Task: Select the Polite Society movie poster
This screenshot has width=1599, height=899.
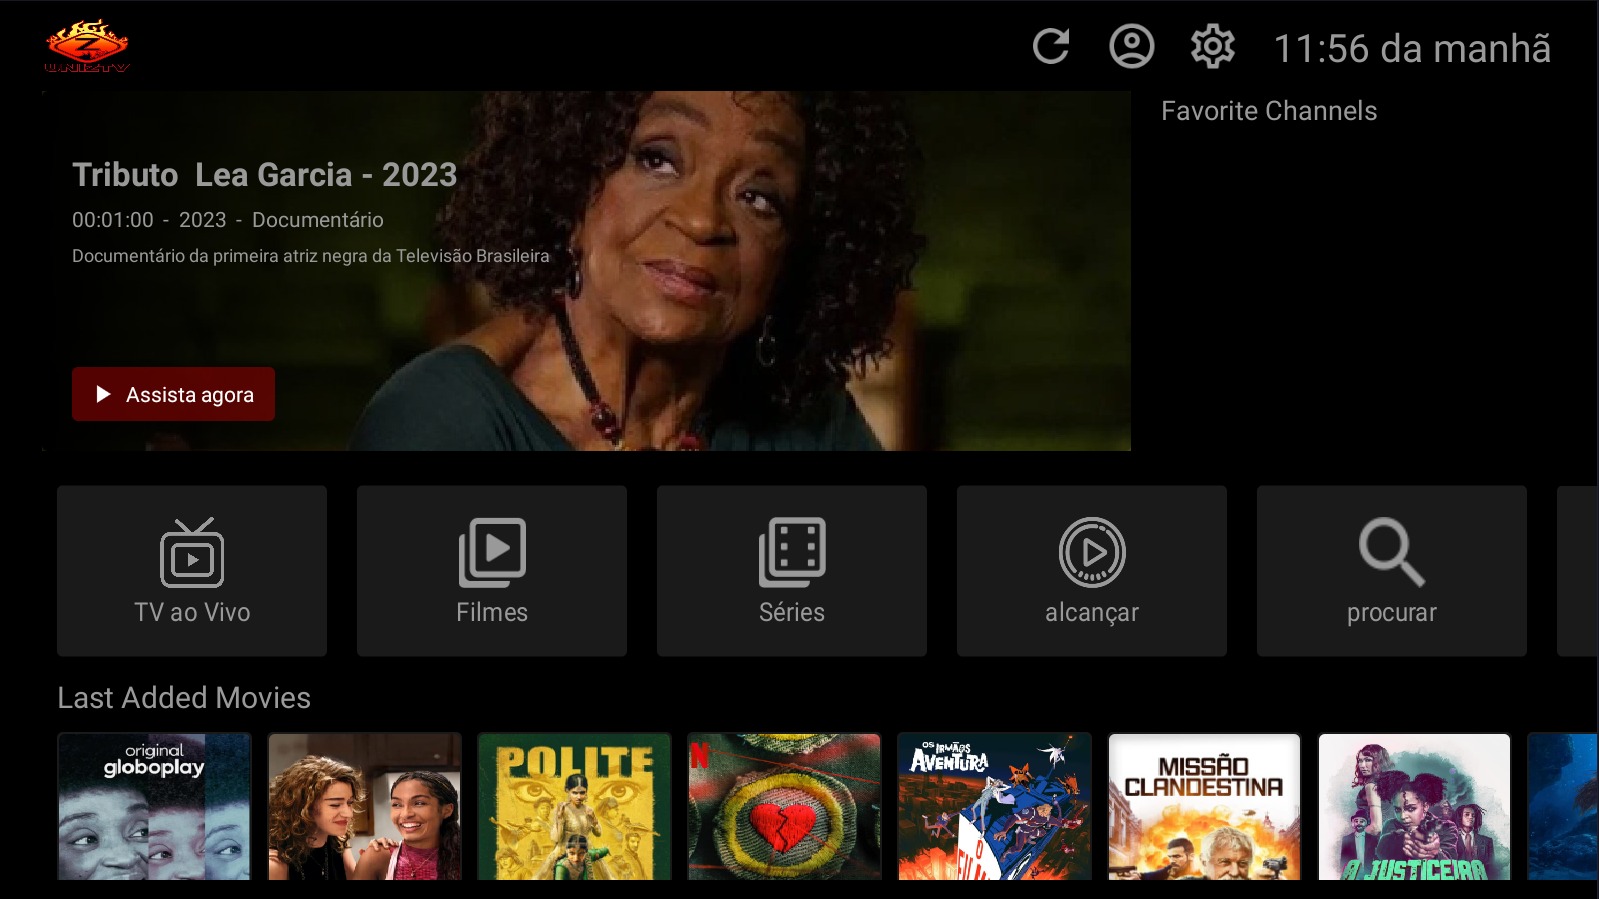Action: click(574, 807)
